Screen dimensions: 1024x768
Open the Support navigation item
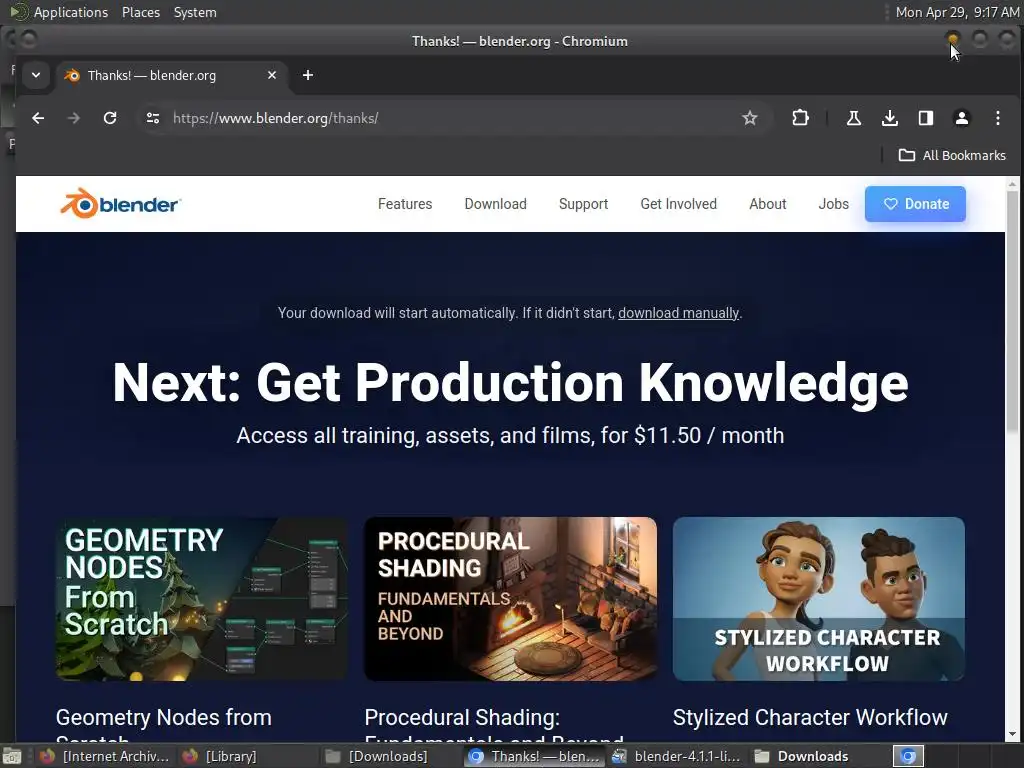click(x=583, y=204)
